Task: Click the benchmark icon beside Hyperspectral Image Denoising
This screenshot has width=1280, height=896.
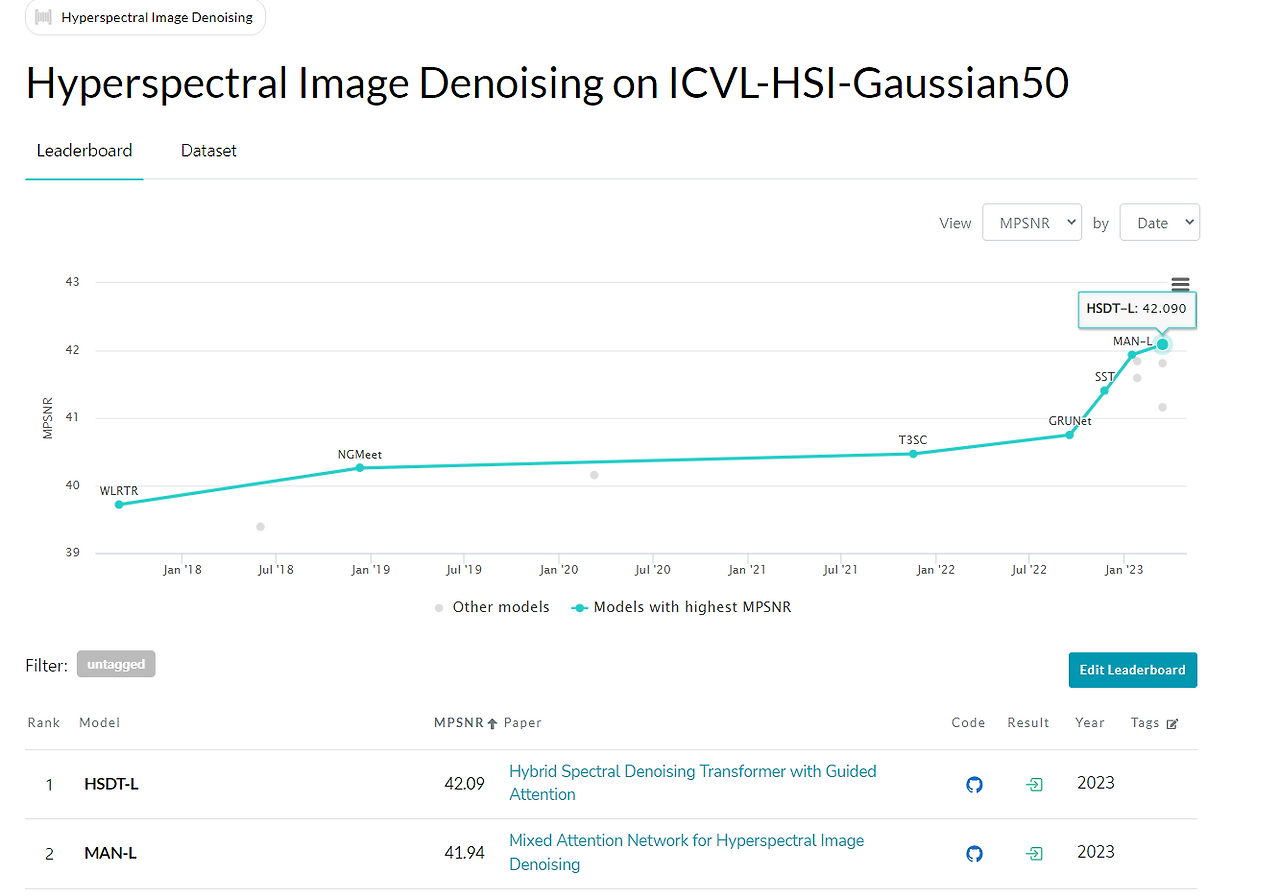Action: pyautogui.click(x=42, y=17)
